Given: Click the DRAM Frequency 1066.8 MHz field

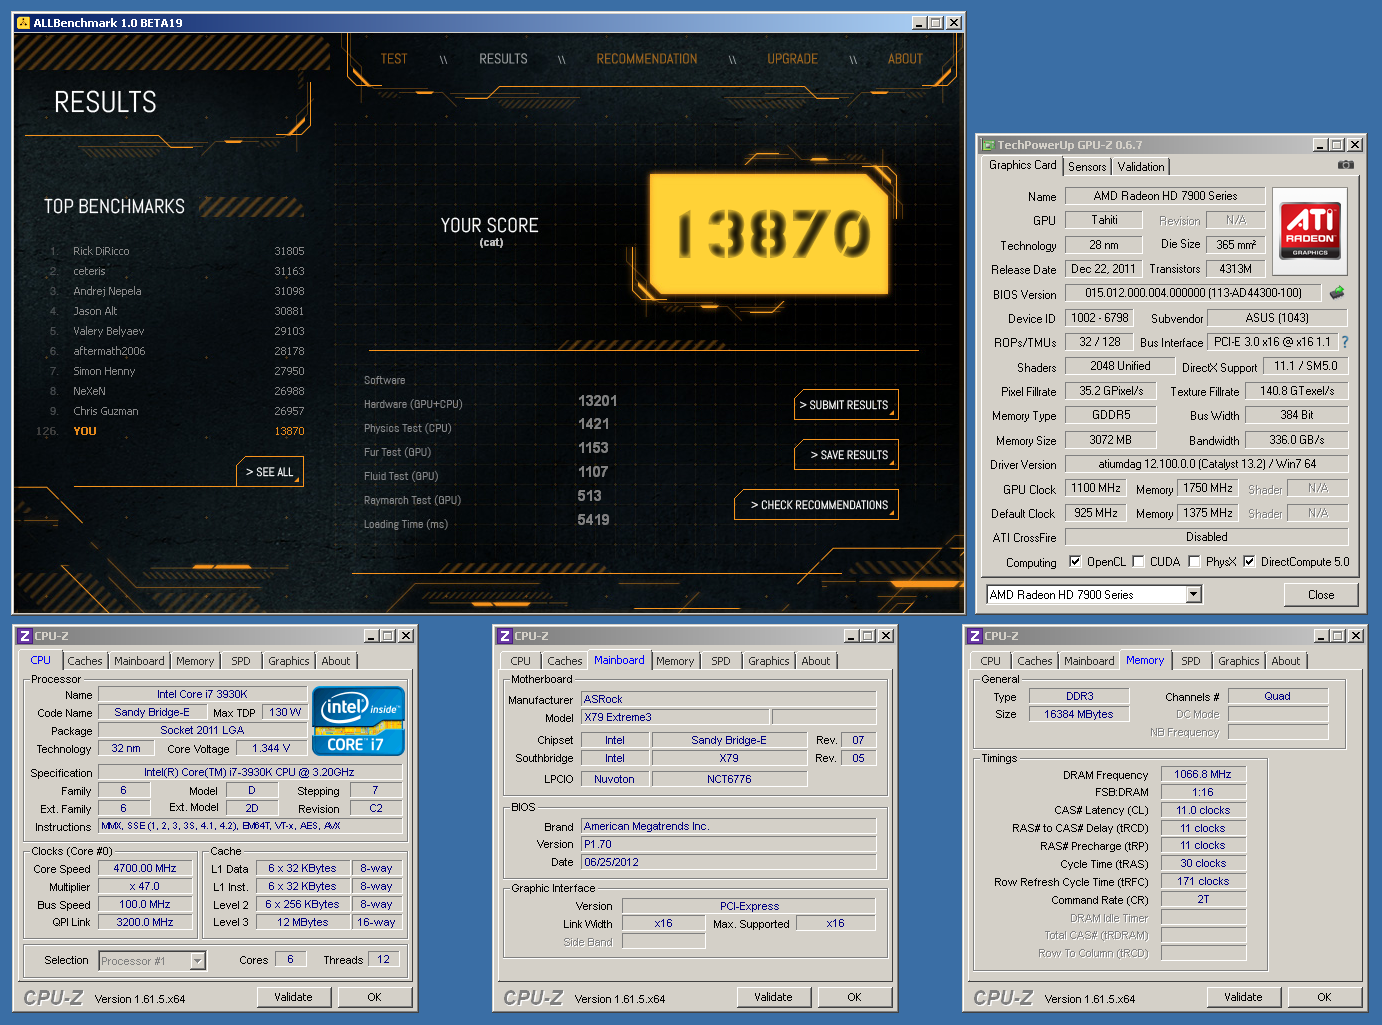Looking at the screenshot, I should [1203, 774].
